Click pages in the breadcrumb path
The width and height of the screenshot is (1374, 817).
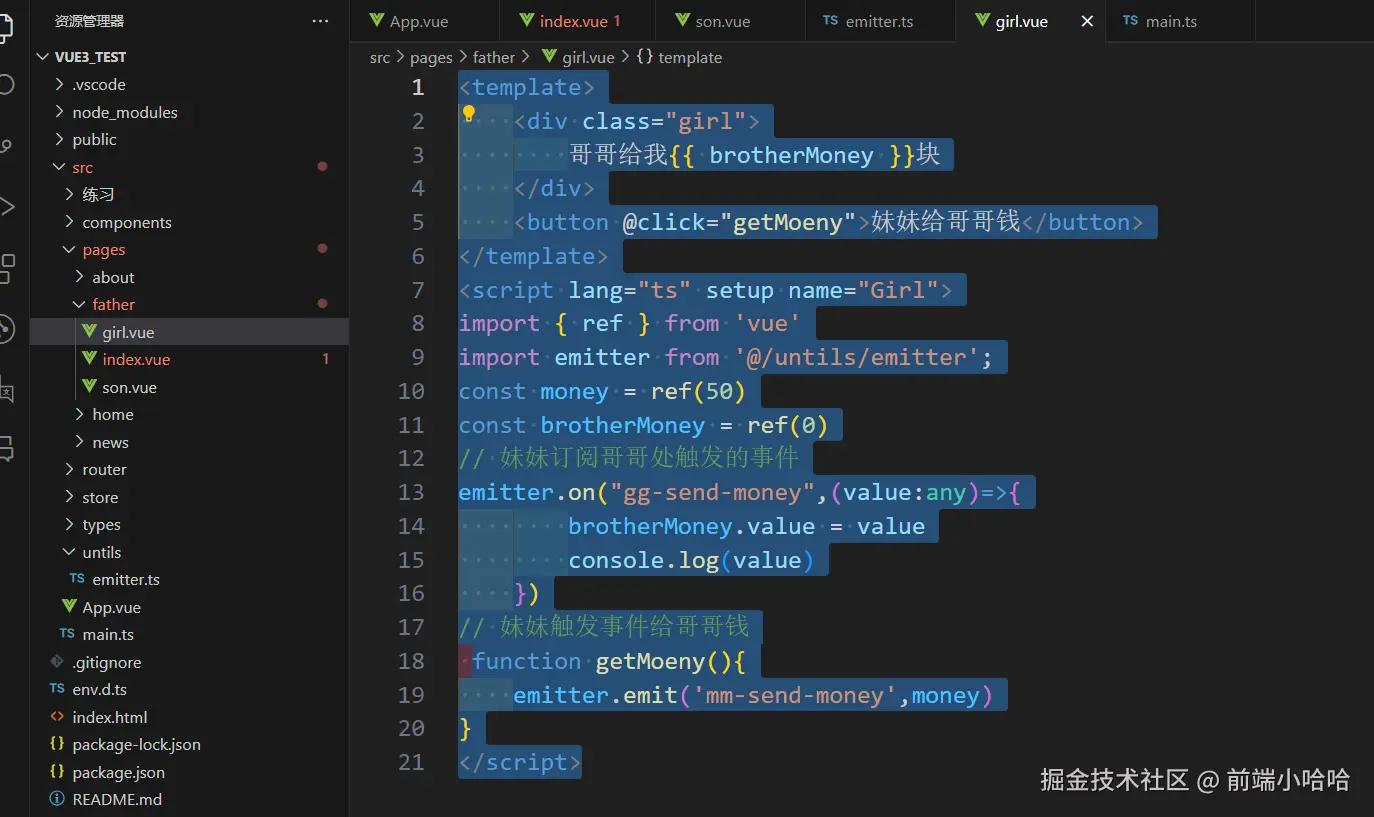tap(431, 58)
